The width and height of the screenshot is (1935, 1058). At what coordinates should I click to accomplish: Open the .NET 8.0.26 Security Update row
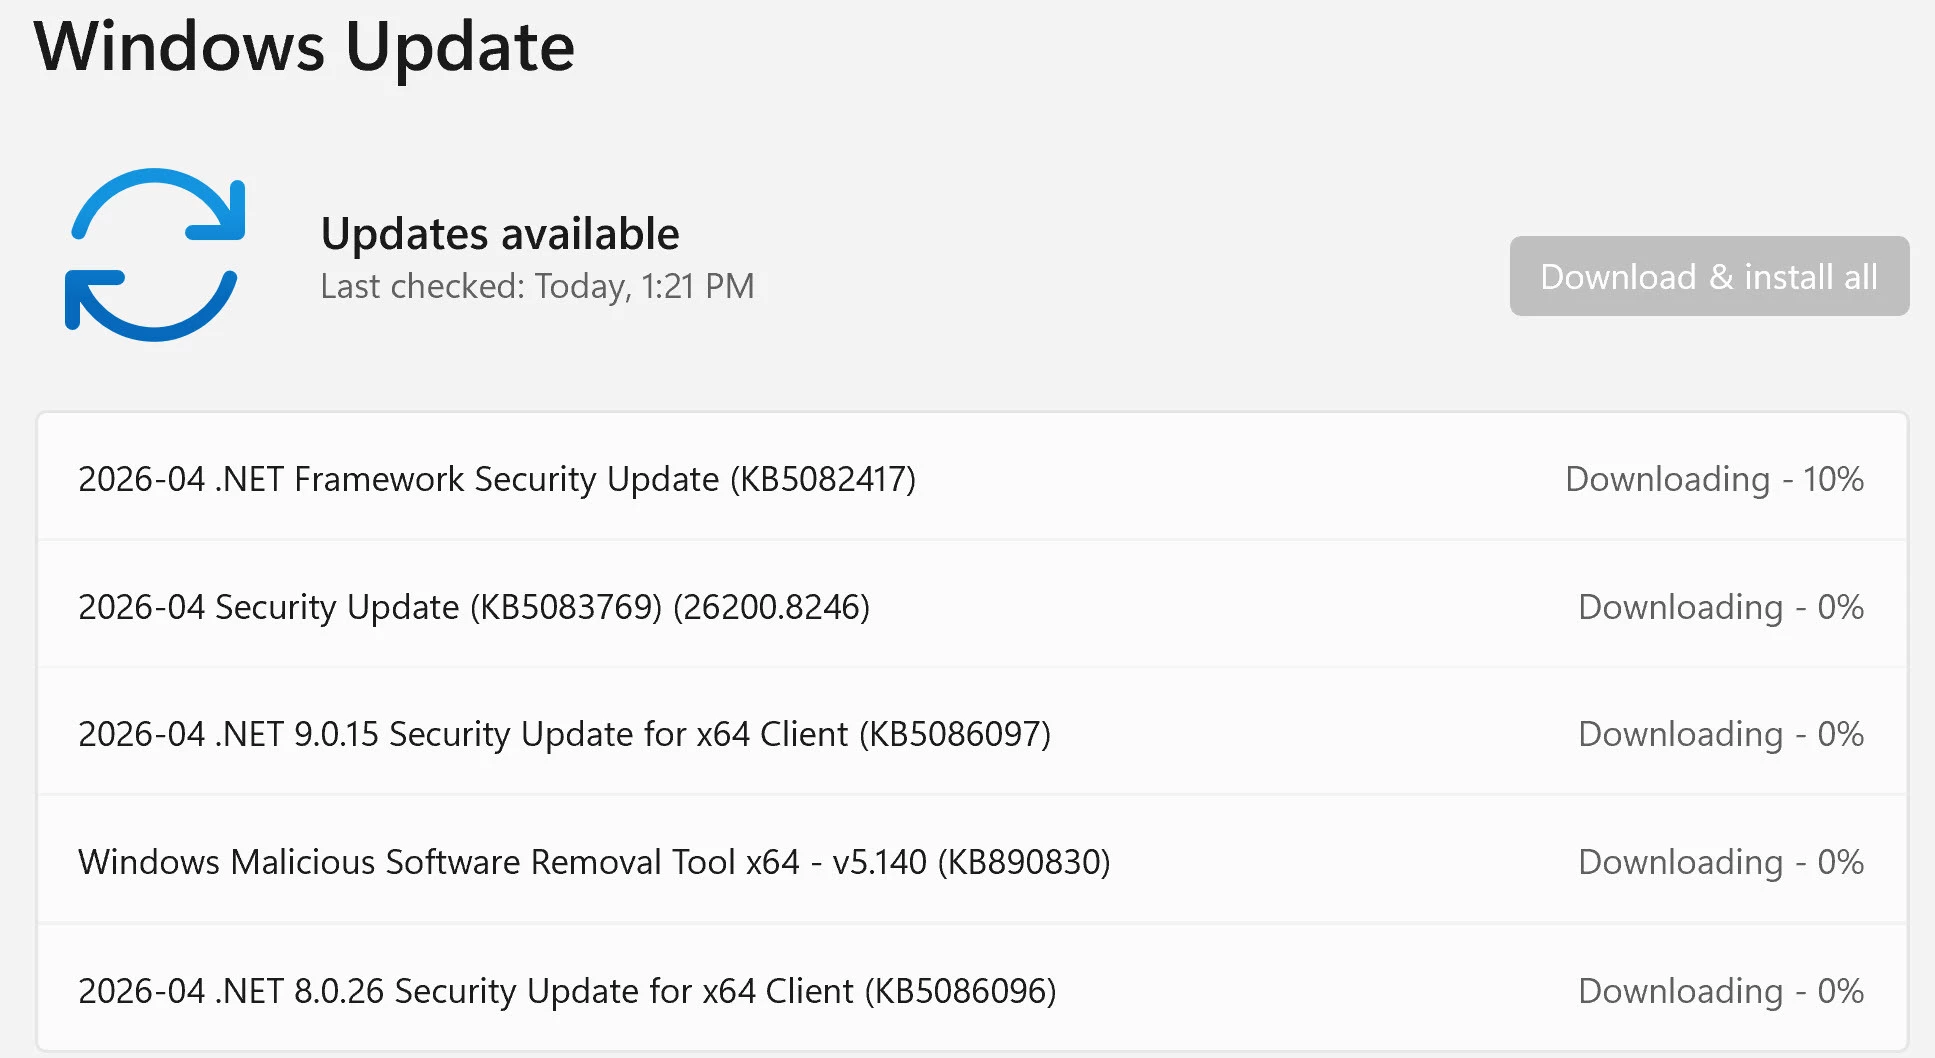click(x=972, y=990)
